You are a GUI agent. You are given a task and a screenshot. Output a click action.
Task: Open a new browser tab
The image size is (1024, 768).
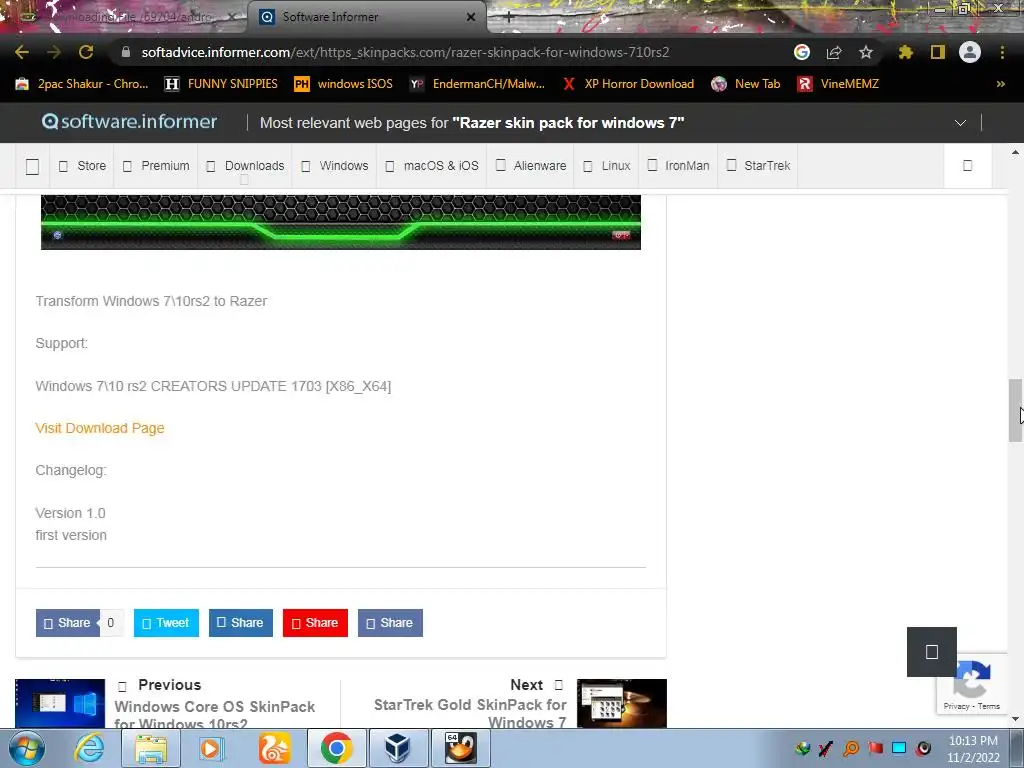[509, 18]
